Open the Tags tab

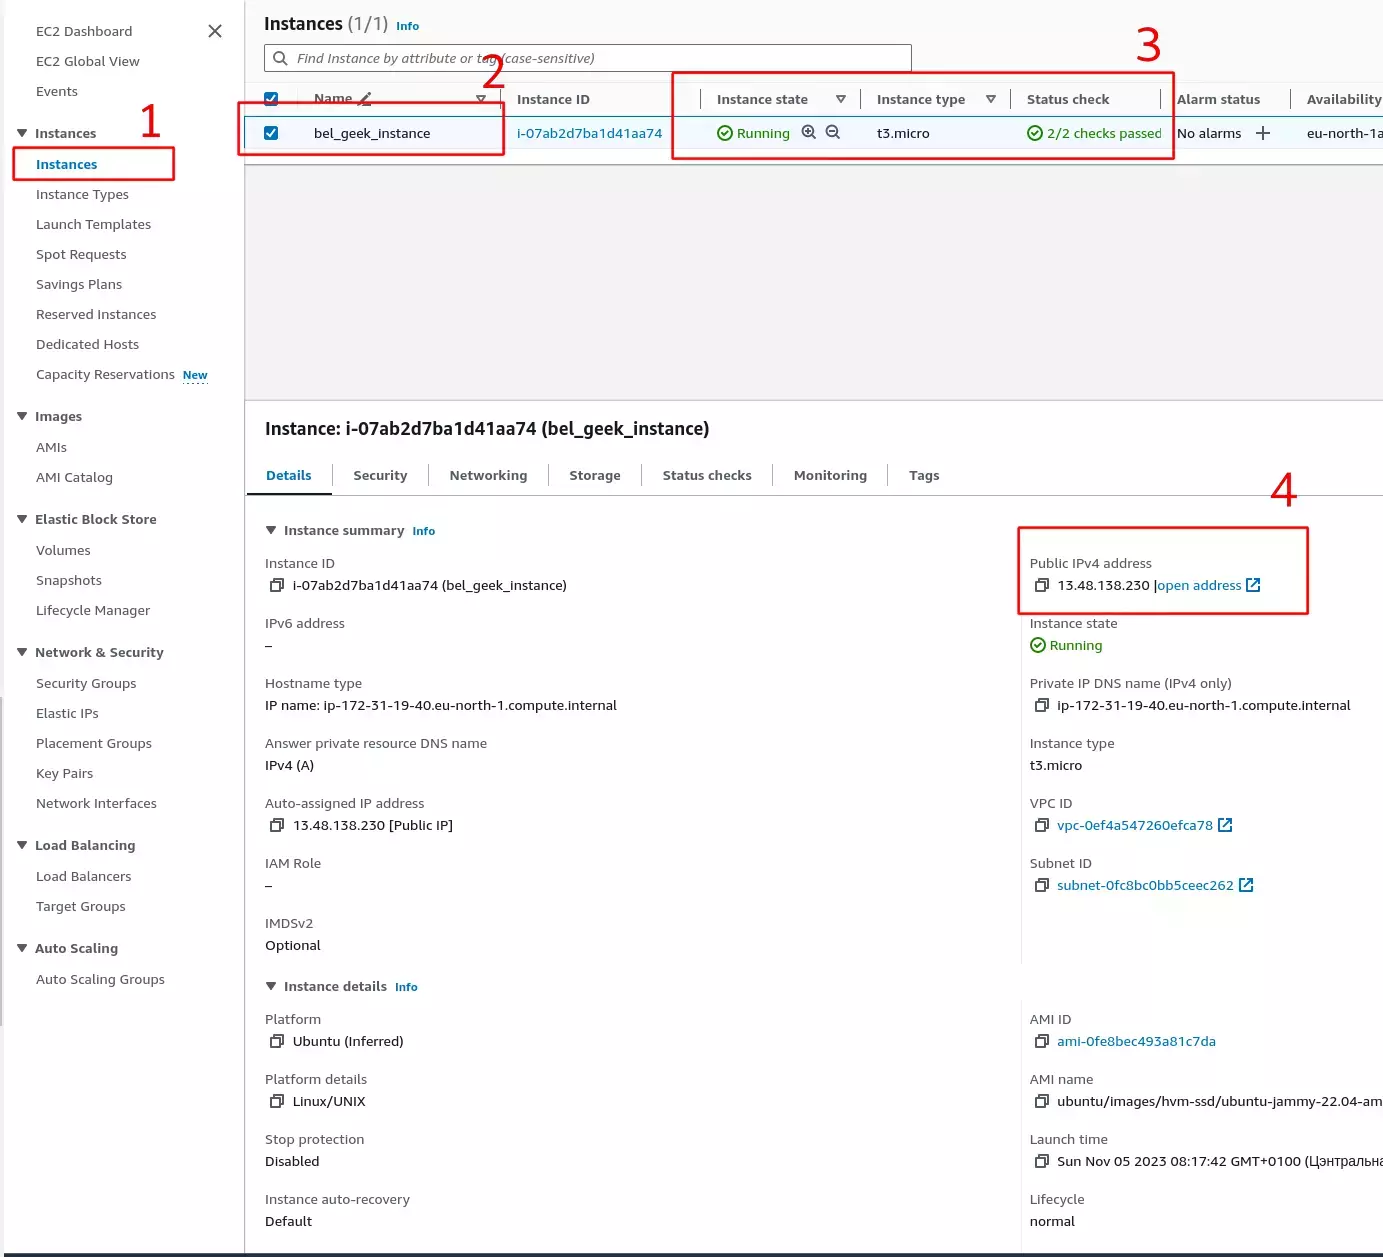click(924, 475)
